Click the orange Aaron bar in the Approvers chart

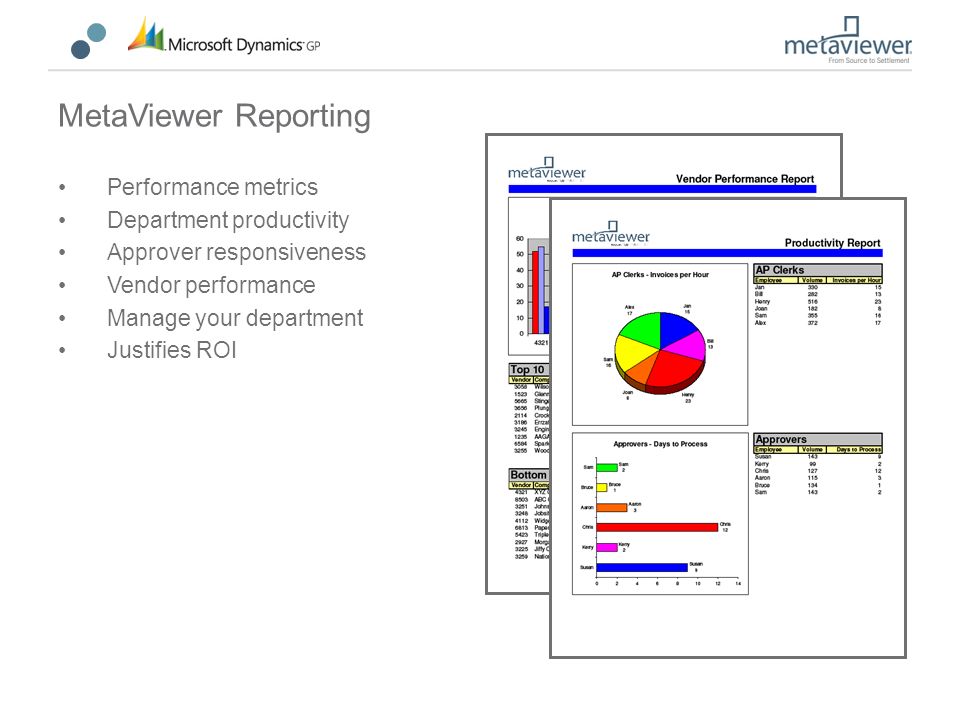[612, 508]
